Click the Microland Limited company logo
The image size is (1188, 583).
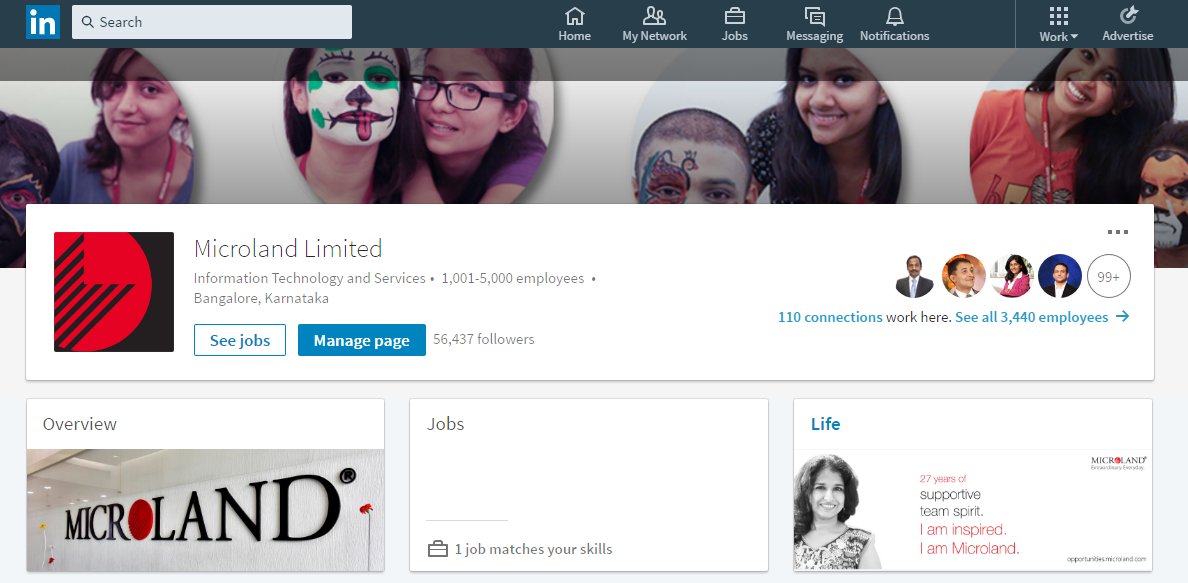pos(114,292)
